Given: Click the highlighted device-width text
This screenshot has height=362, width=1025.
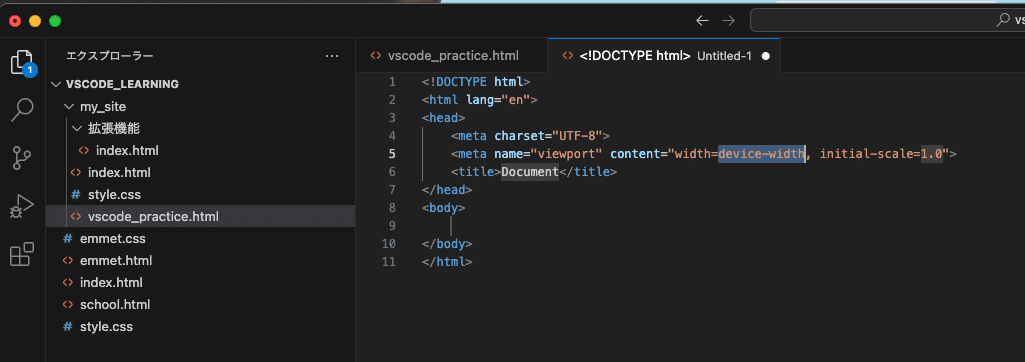Looking at the screenshot, I should [761, 154].
